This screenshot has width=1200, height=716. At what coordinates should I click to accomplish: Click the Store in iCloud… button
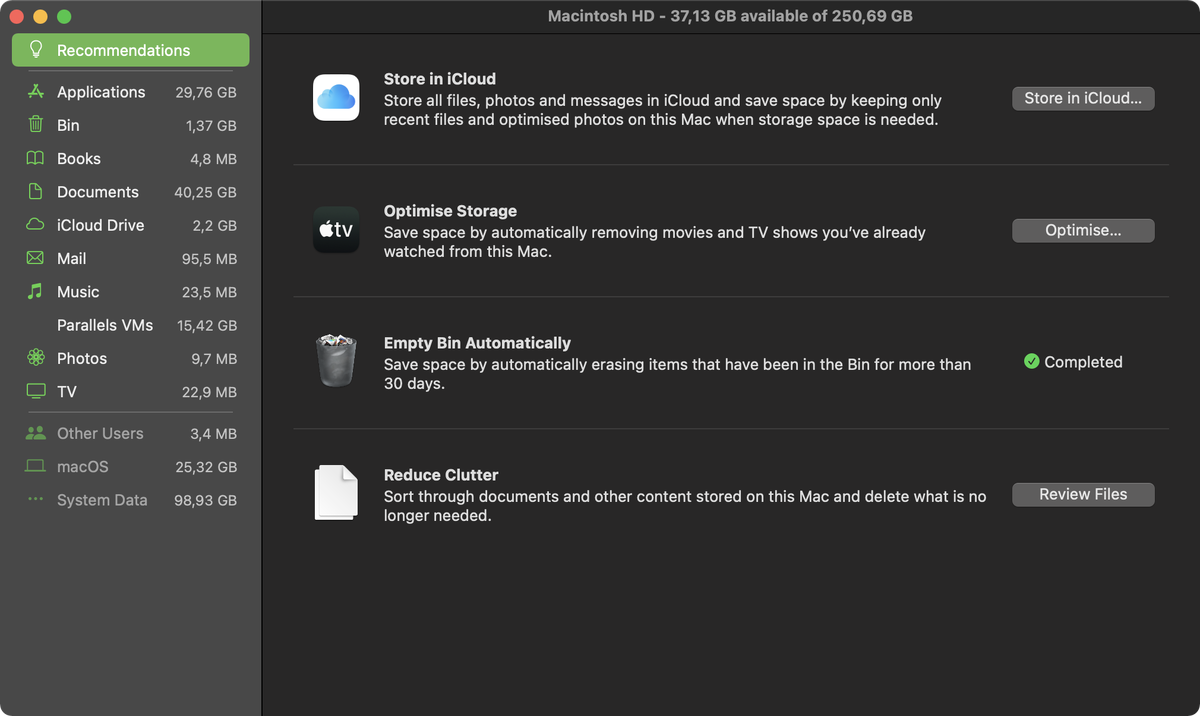1083,98
